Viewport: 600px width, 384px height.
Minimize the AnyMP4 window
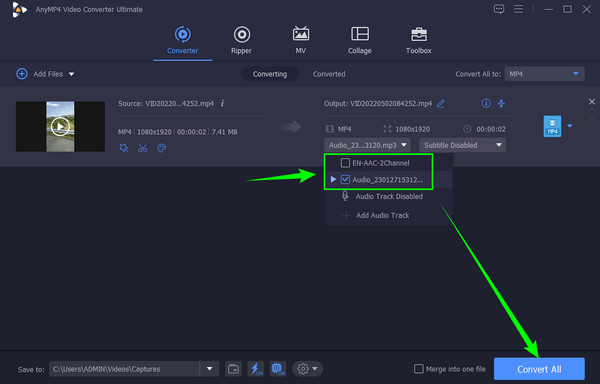click(x=549, y=9)
